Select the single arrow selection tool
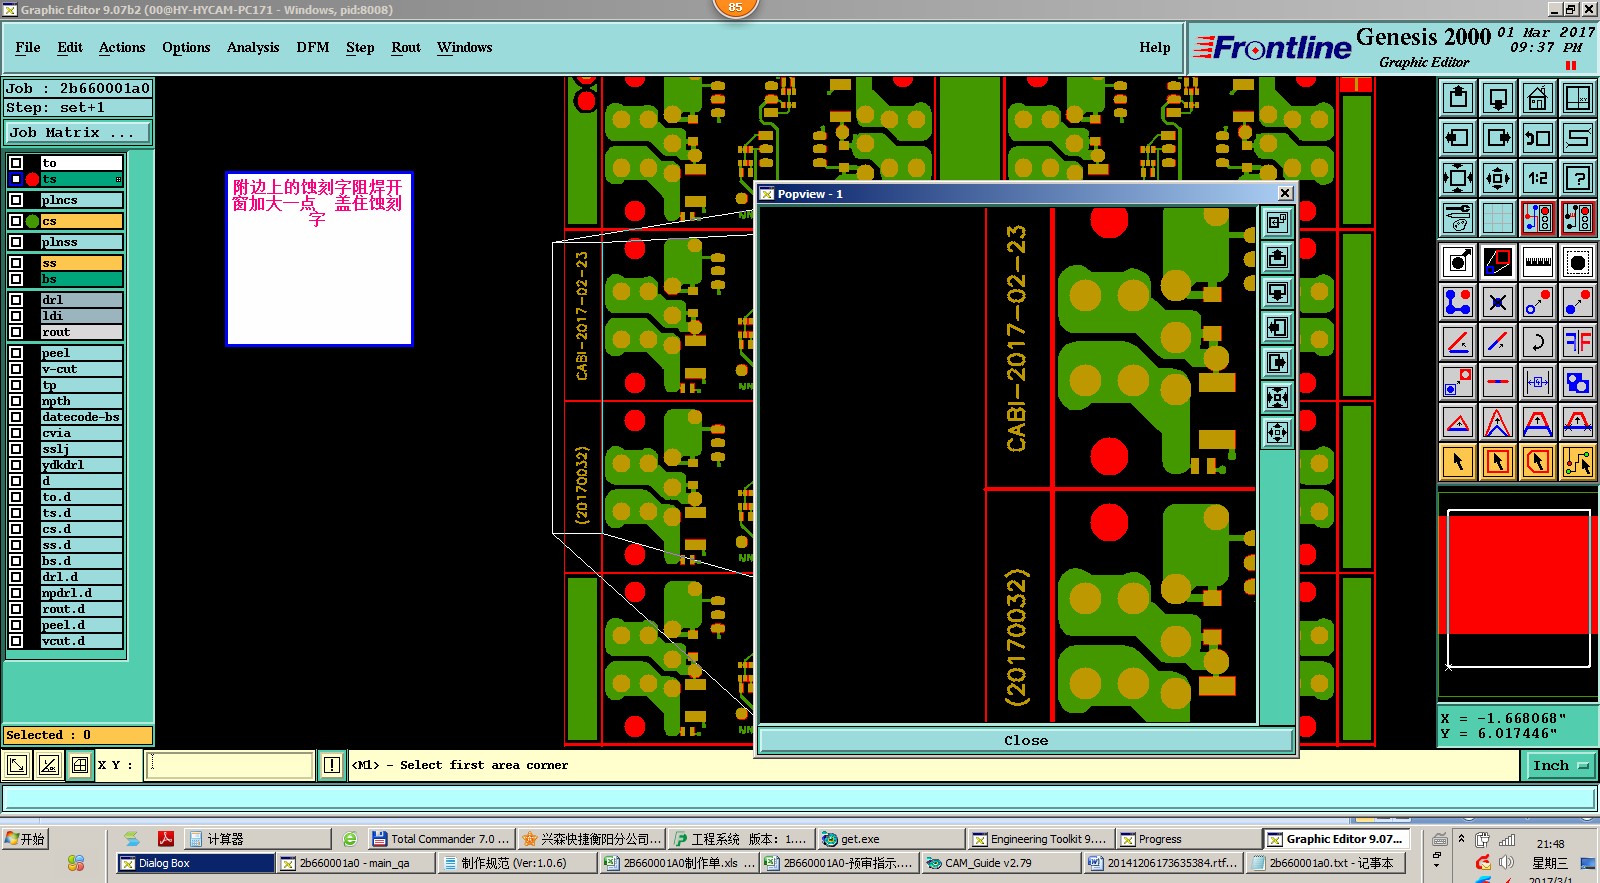This screenshot has height=883, width=1600. pyautogui.click(x=1458, y=462)
